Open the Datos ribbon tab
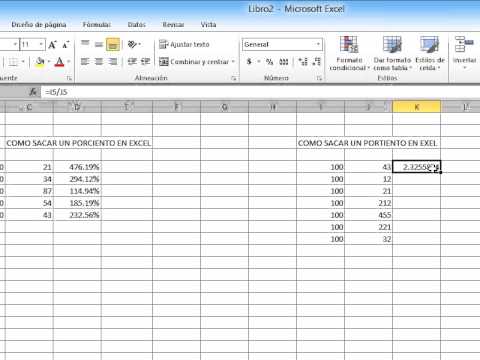Screen dimensions: 480x360 [x=137, y=24]
